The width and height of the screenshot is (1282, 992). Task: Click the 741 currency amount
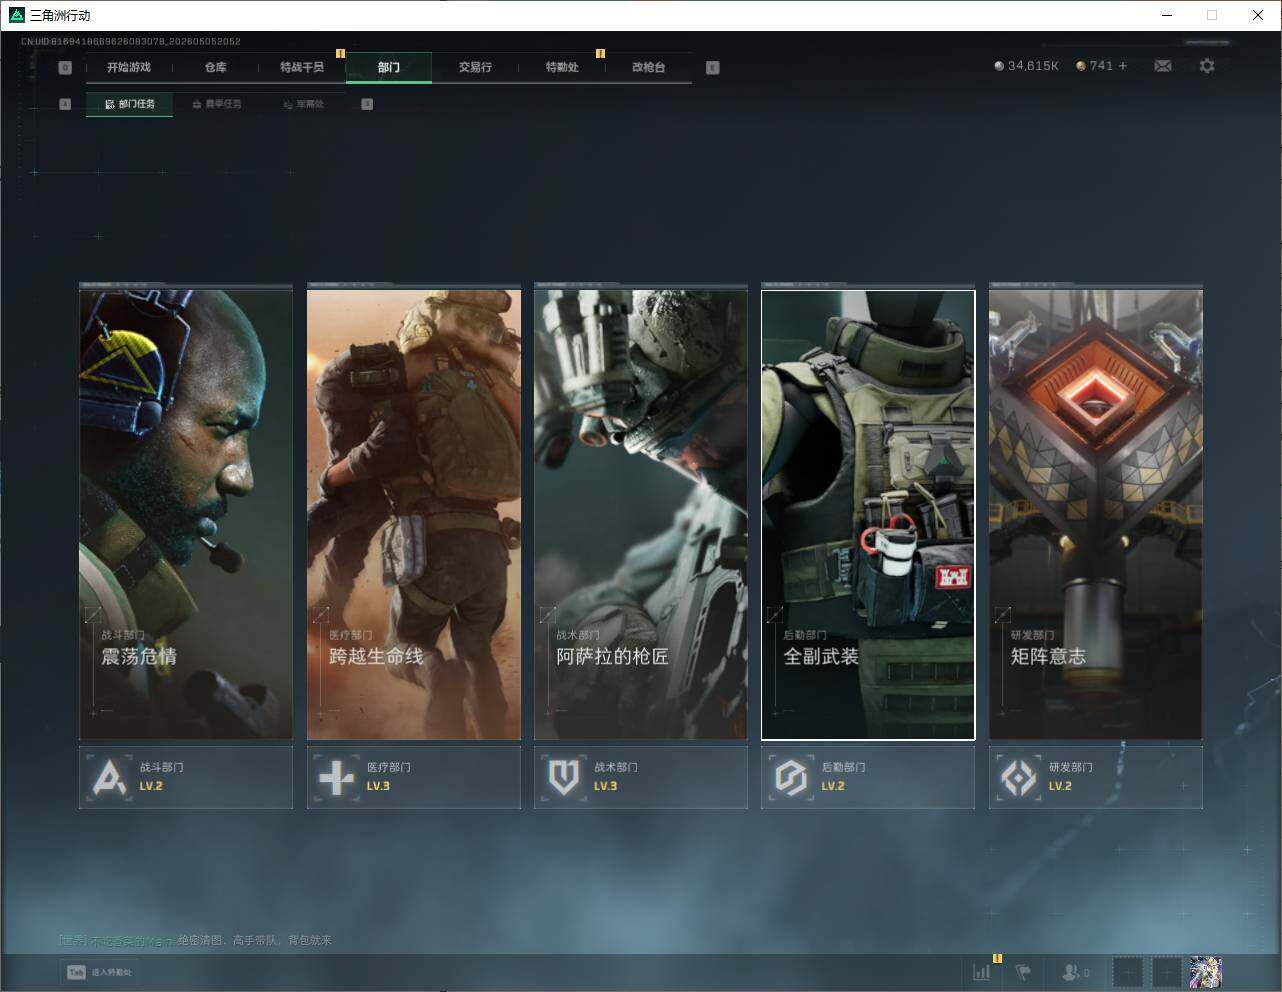(1101, 66)
